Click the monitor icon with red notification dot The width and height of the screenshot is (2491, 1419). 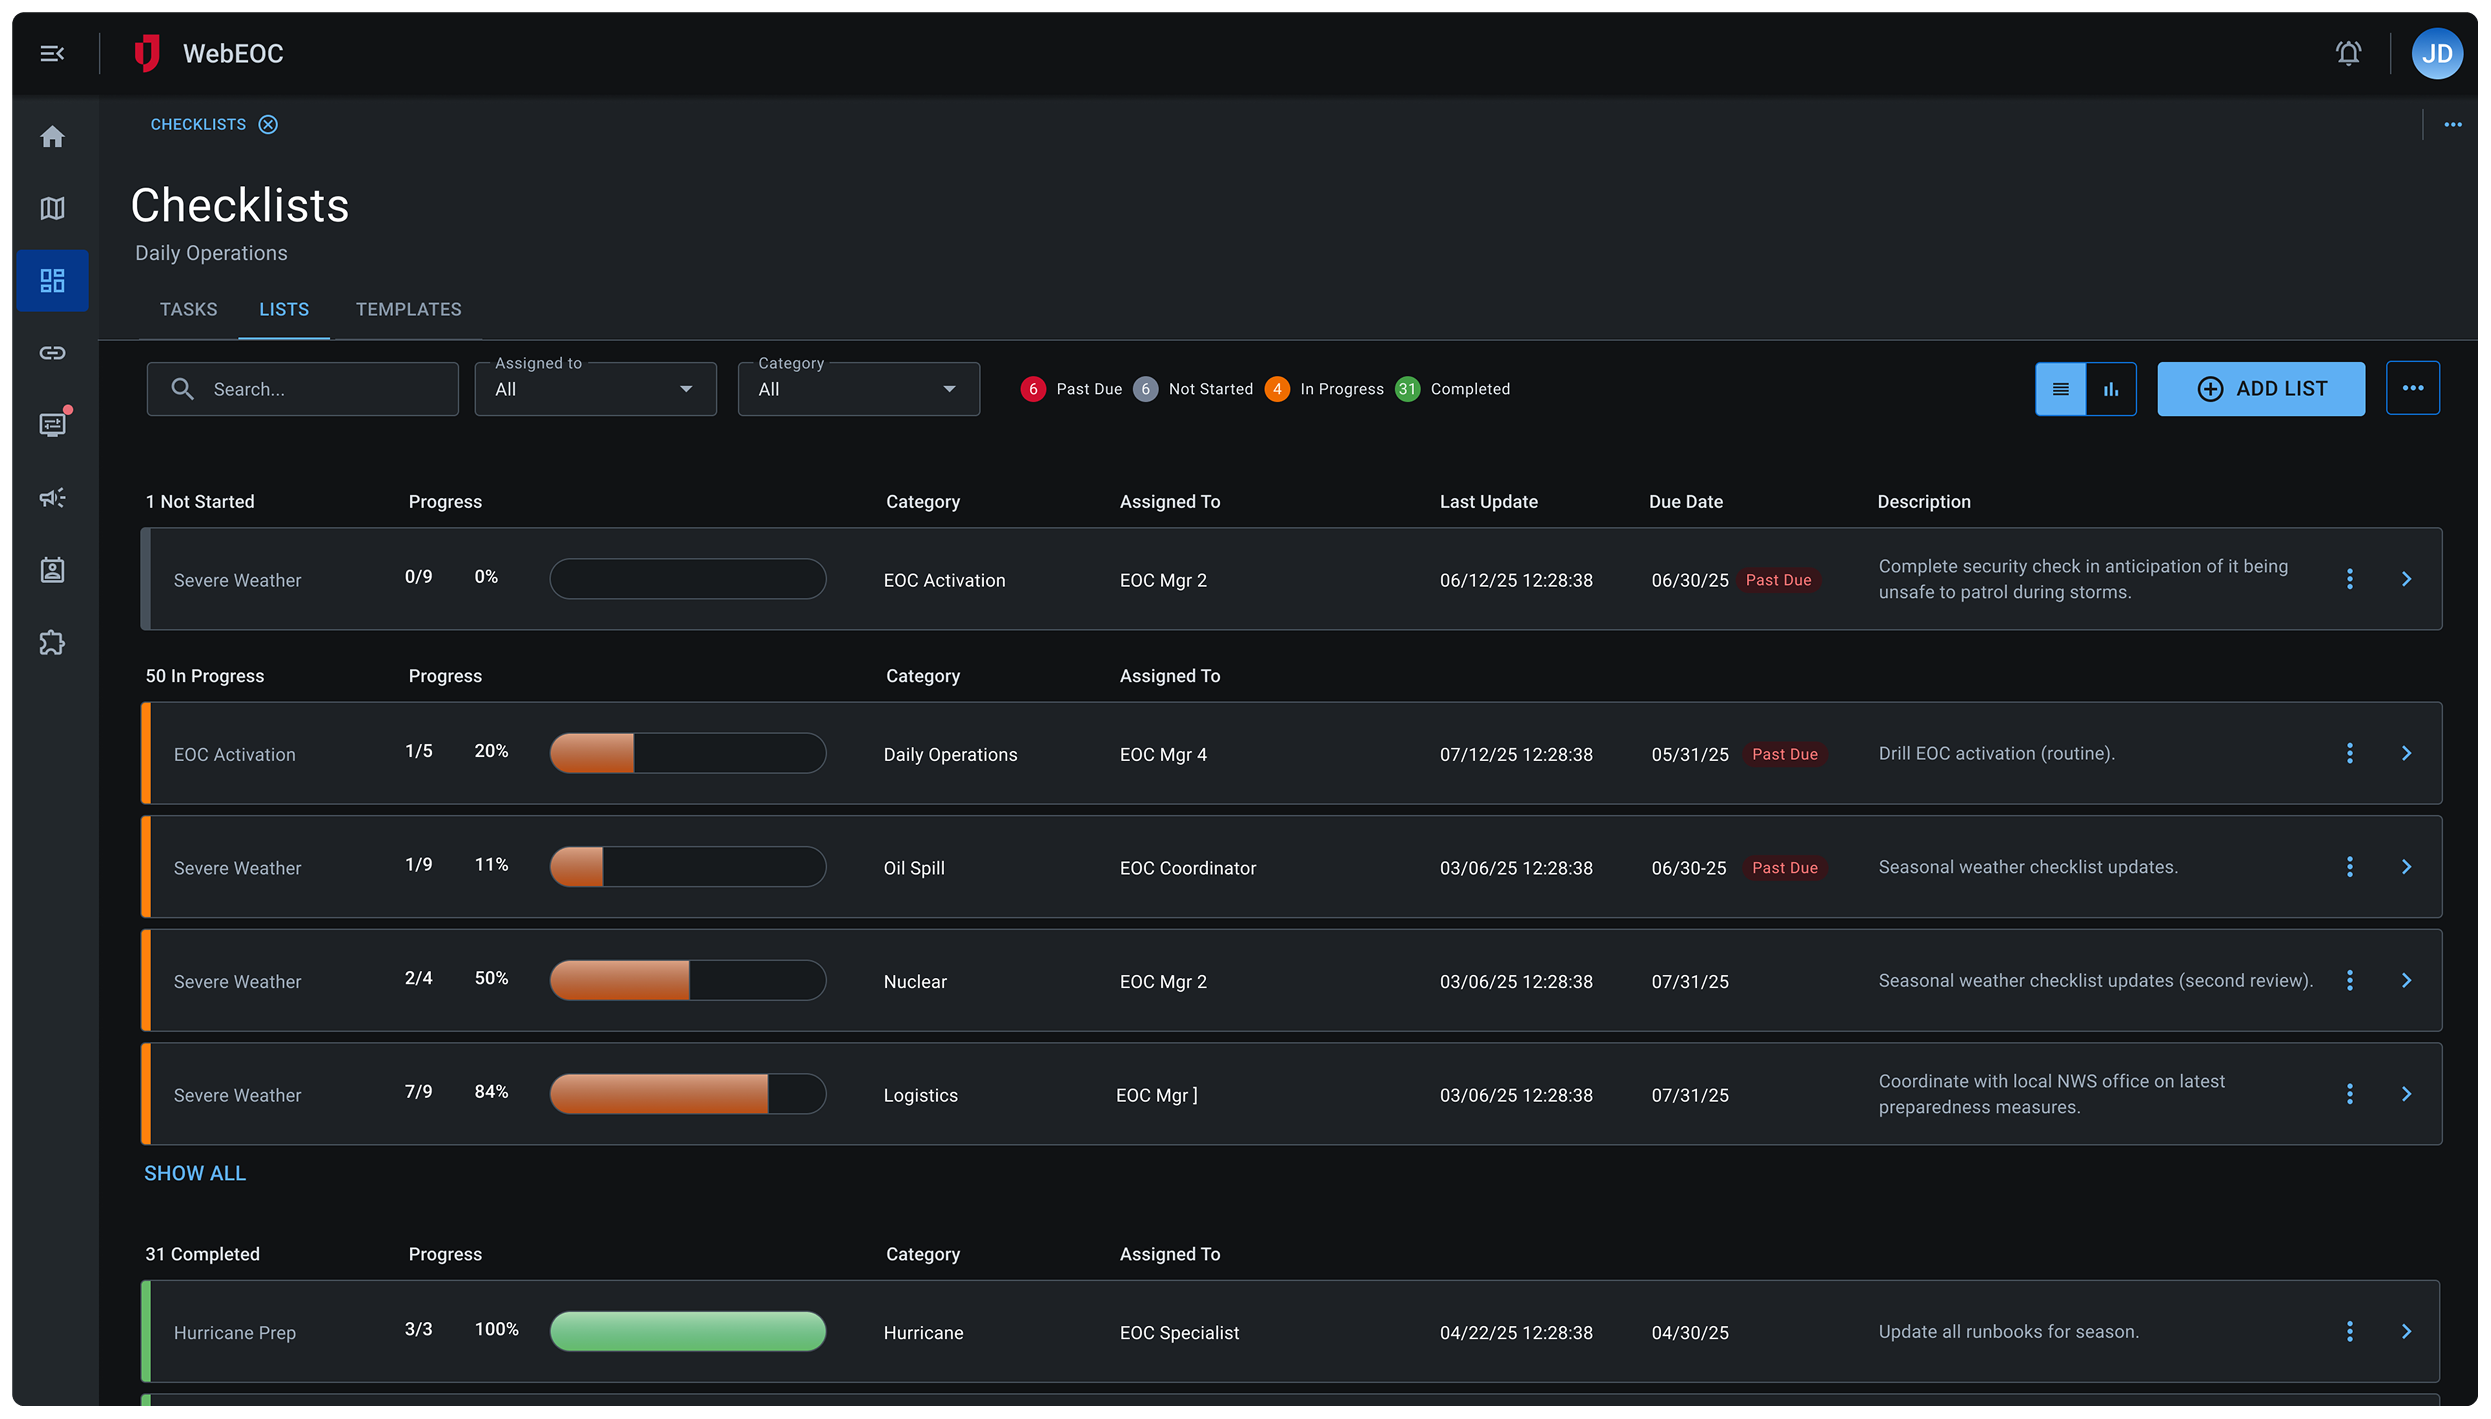pos(52,424)
